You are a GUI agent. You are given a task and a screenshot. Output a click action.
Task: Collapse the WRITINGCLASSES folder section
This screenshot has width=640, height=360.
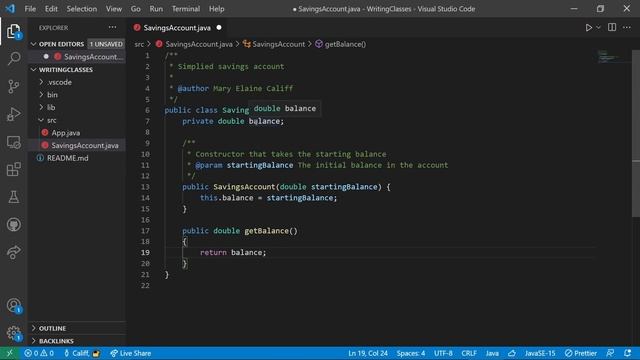[65, 69]
